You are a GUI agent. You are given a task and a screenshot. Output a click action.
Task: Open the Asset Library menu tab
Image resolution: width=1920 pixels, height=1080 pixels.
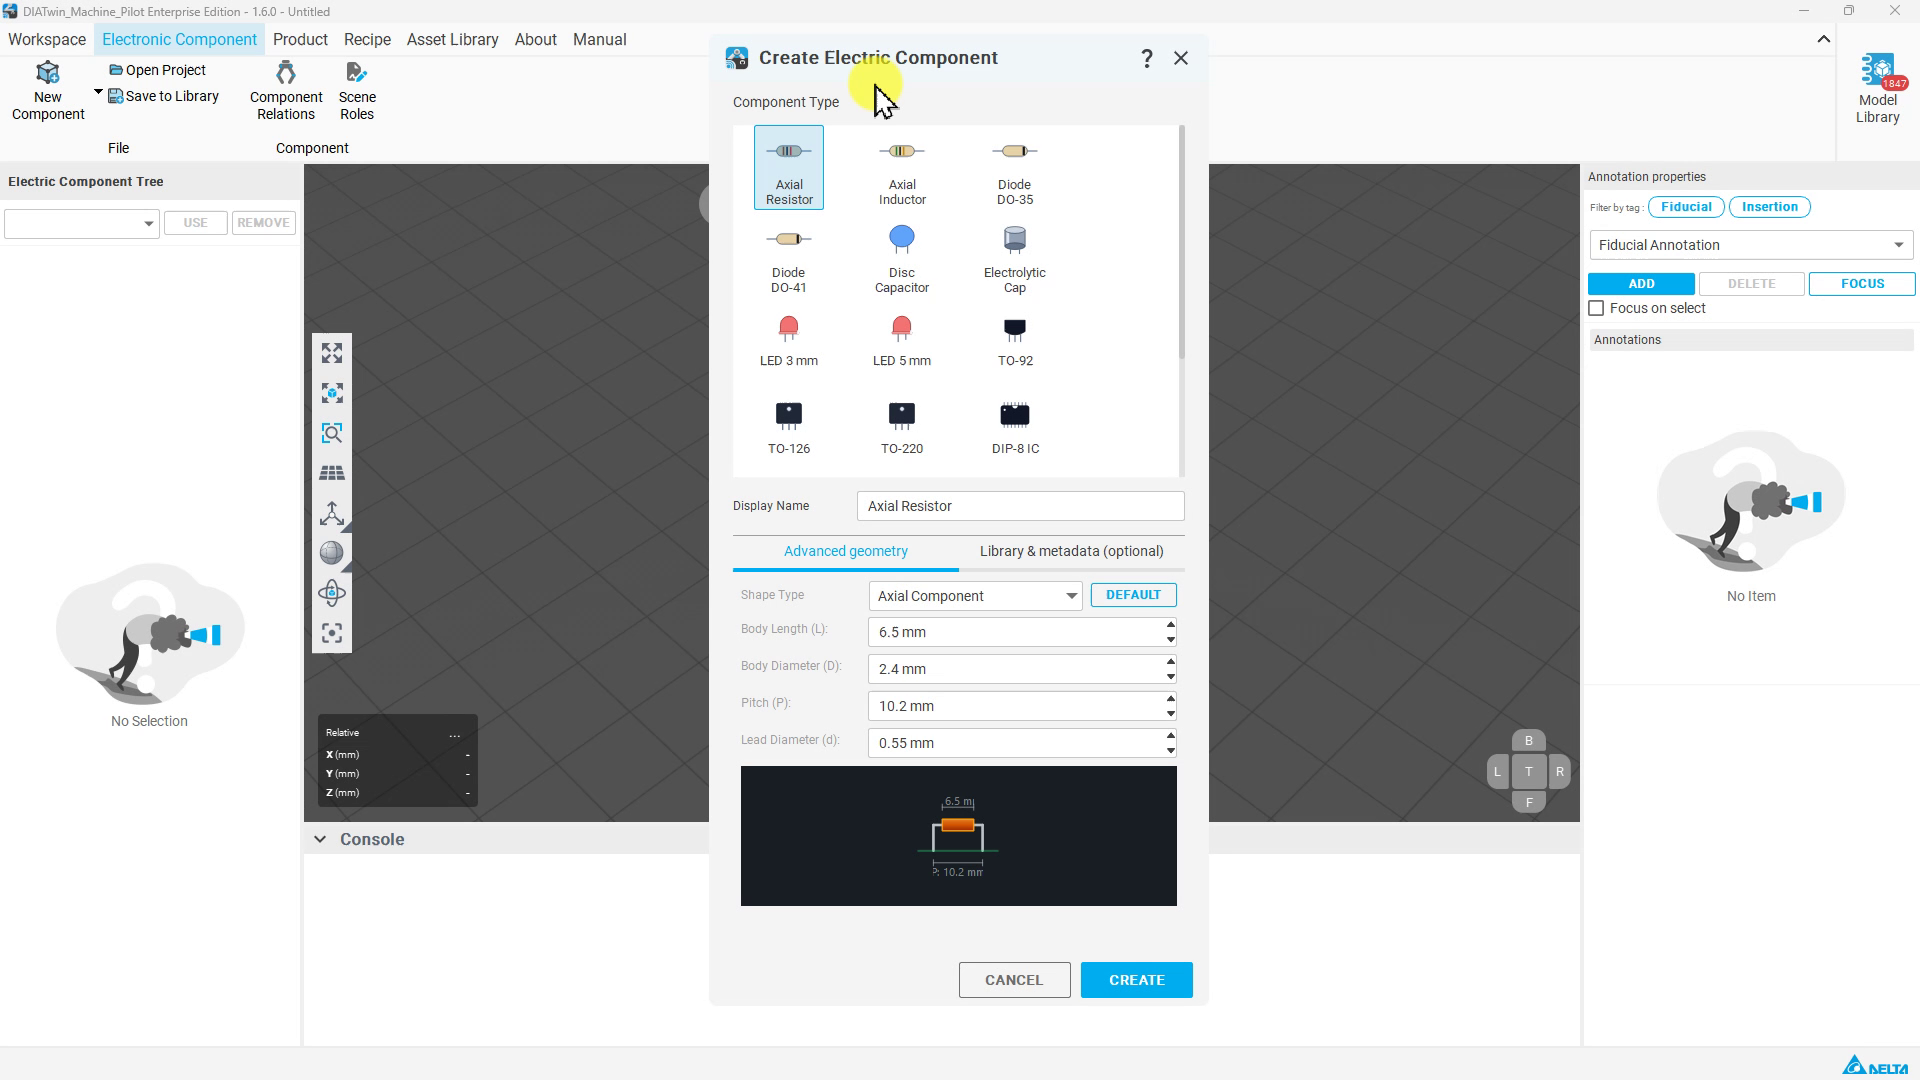(452, 40)
